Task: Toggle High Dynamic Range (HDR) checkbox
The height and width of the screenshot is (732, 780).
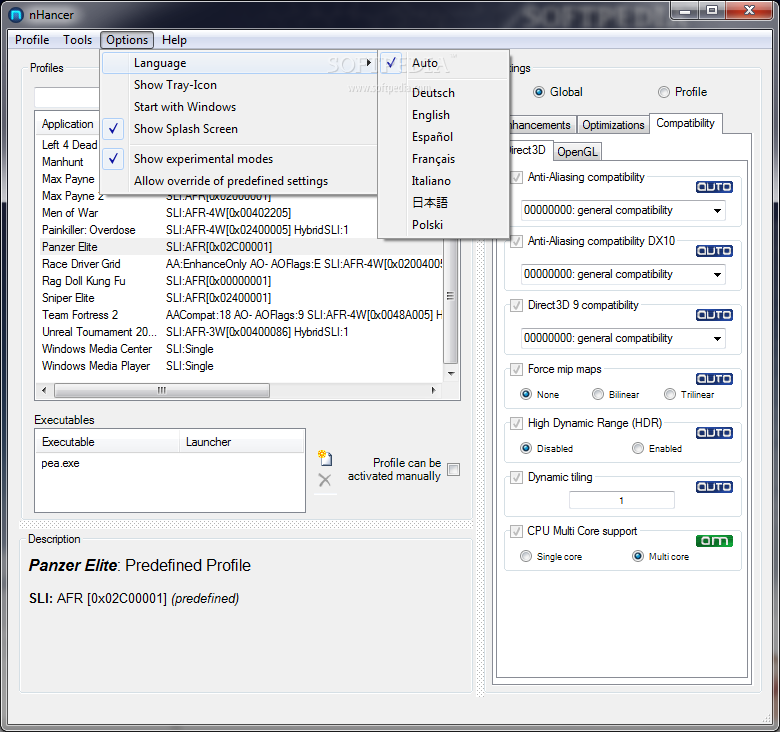Action: 516,423
